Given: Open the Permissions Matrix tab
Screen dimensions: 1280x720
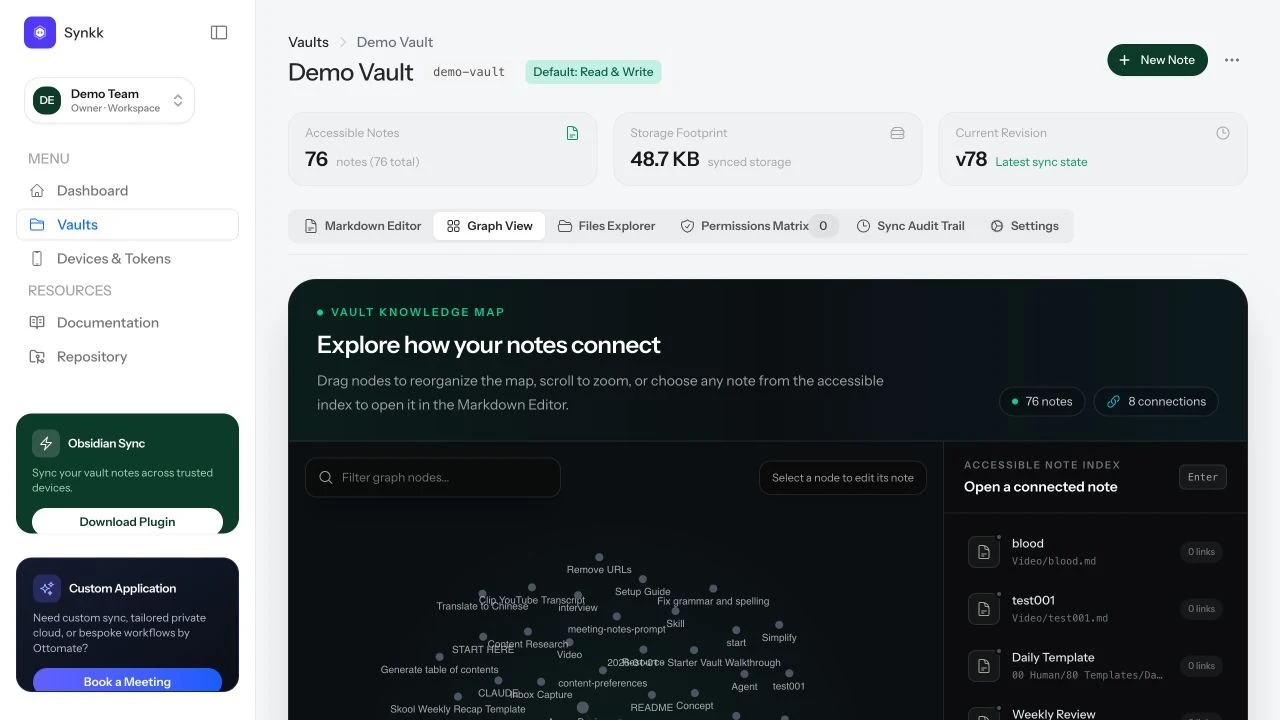Looking at the screenshot, I should click(757, 226).
